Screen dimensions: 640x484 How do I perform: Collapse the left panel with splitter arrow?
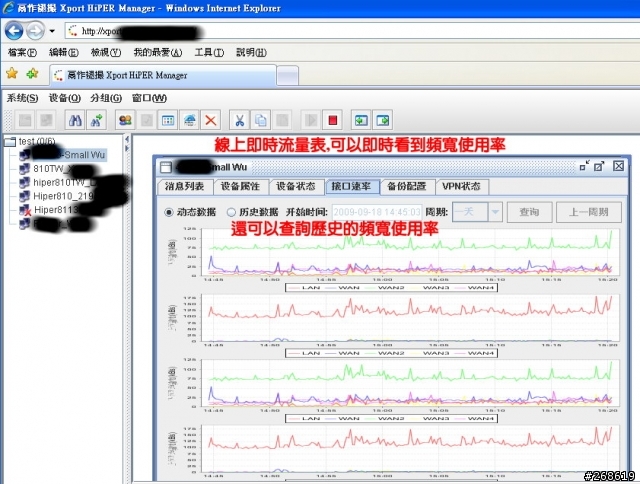point(127,140)
